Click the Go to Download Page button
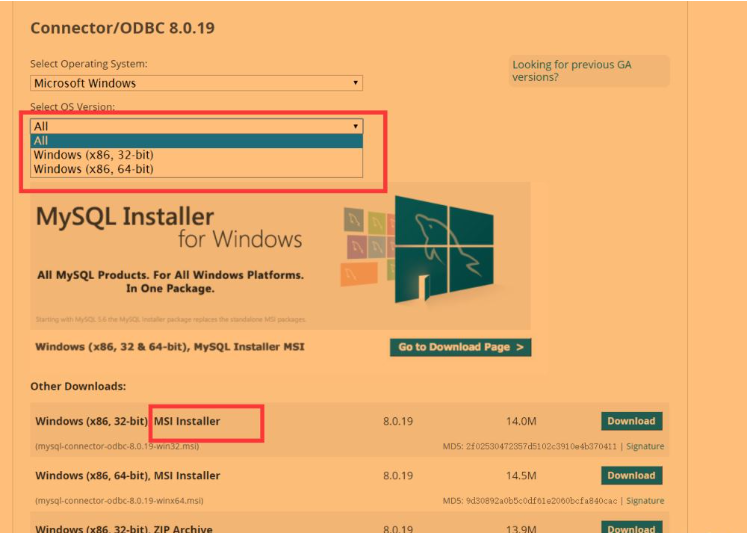 tap(461, 347)
